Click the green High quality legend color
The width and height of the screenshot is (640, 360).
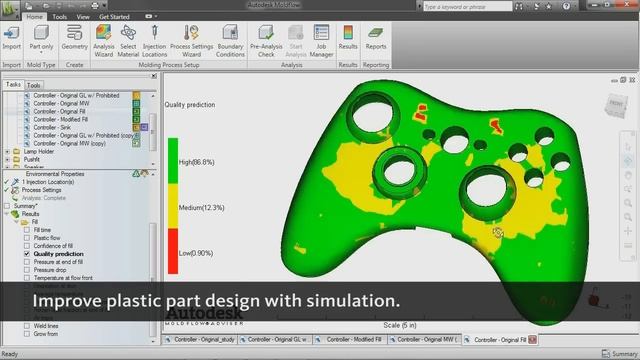[x=173, y=160]
